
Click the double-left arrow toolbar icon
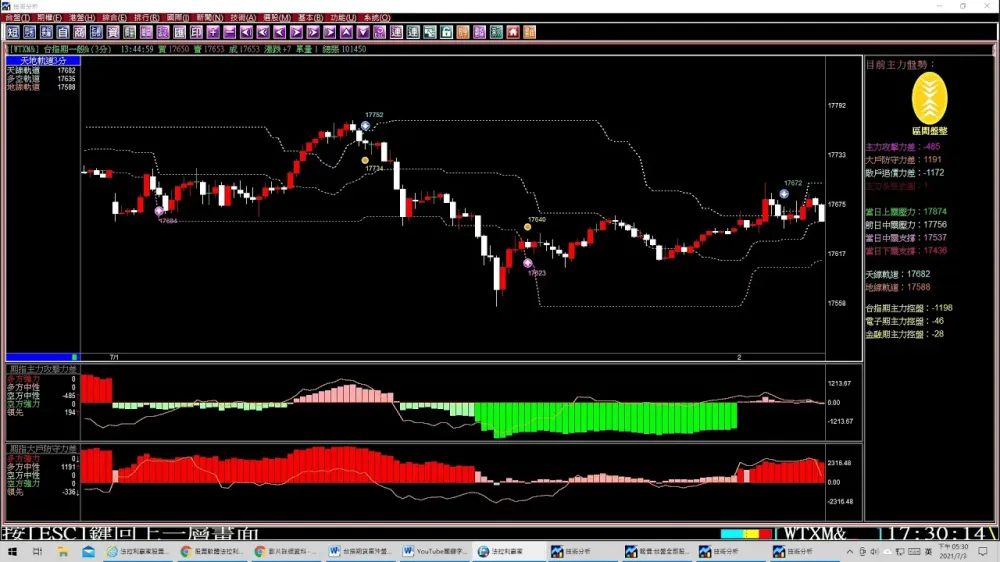263,32
